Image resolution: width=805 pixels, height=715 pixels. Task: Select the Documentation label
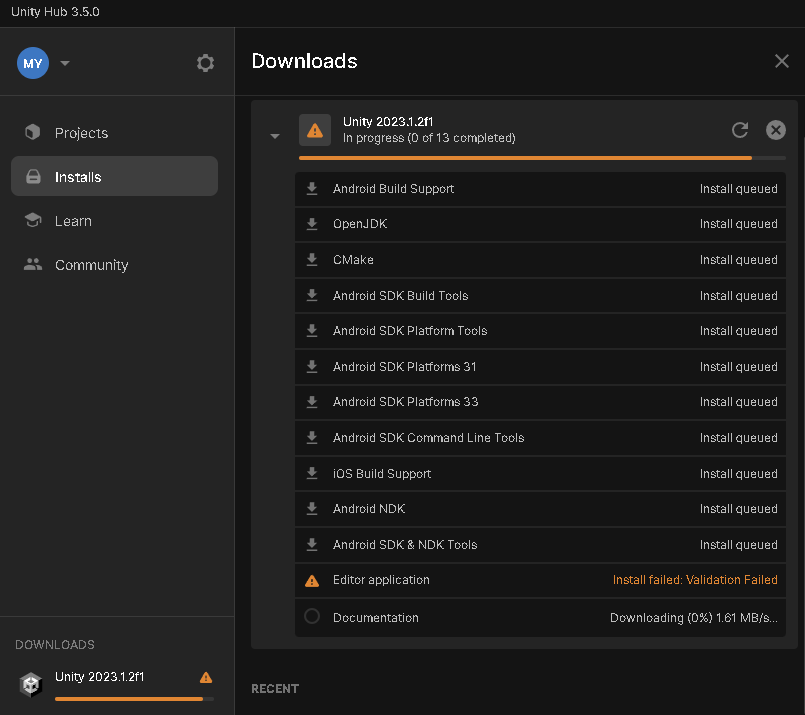tap(376, 617)
